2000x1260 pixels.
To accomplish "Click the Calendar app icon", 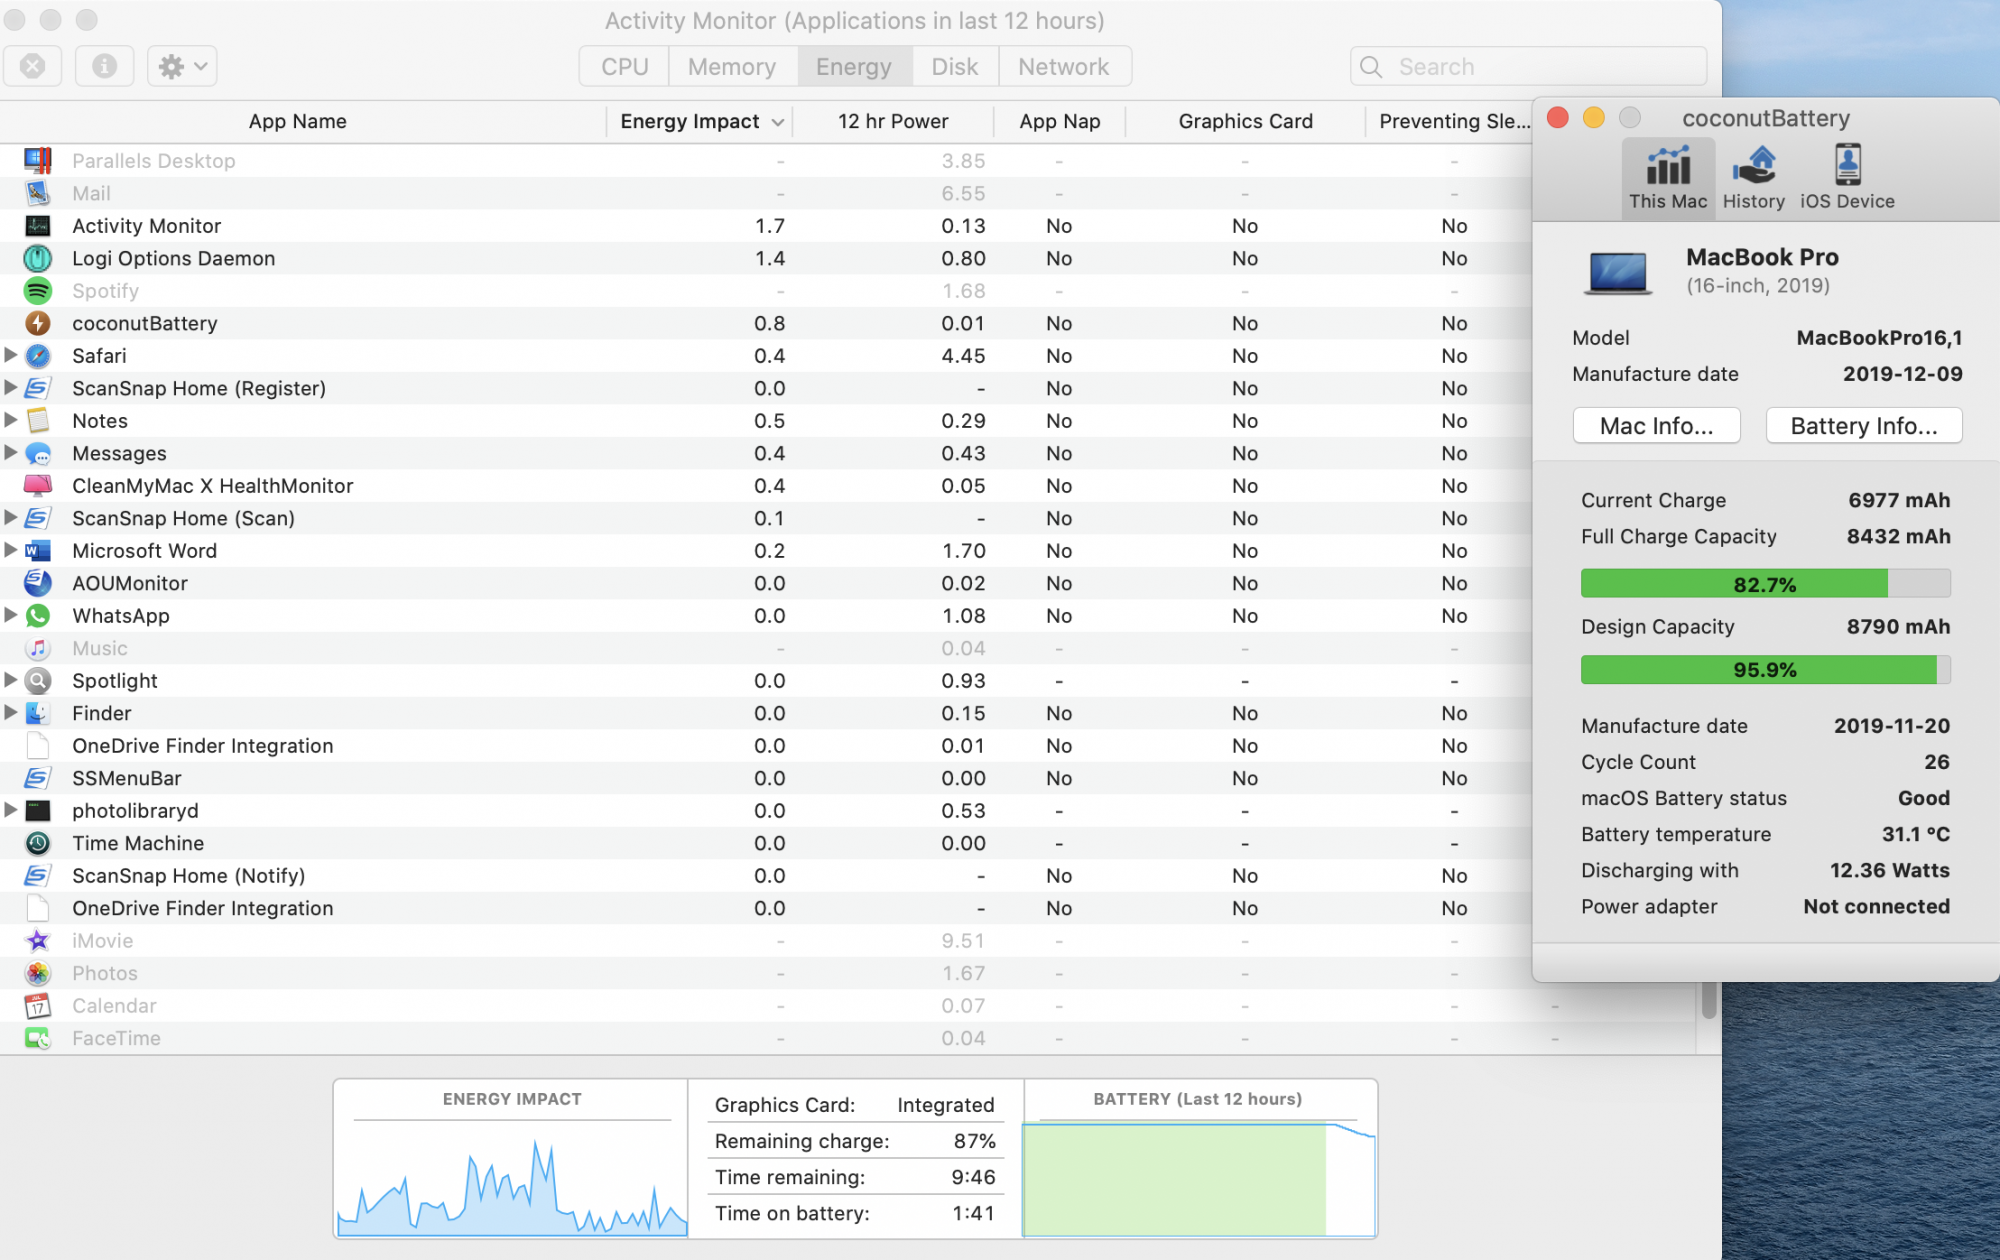I will tap(38, 1006).
